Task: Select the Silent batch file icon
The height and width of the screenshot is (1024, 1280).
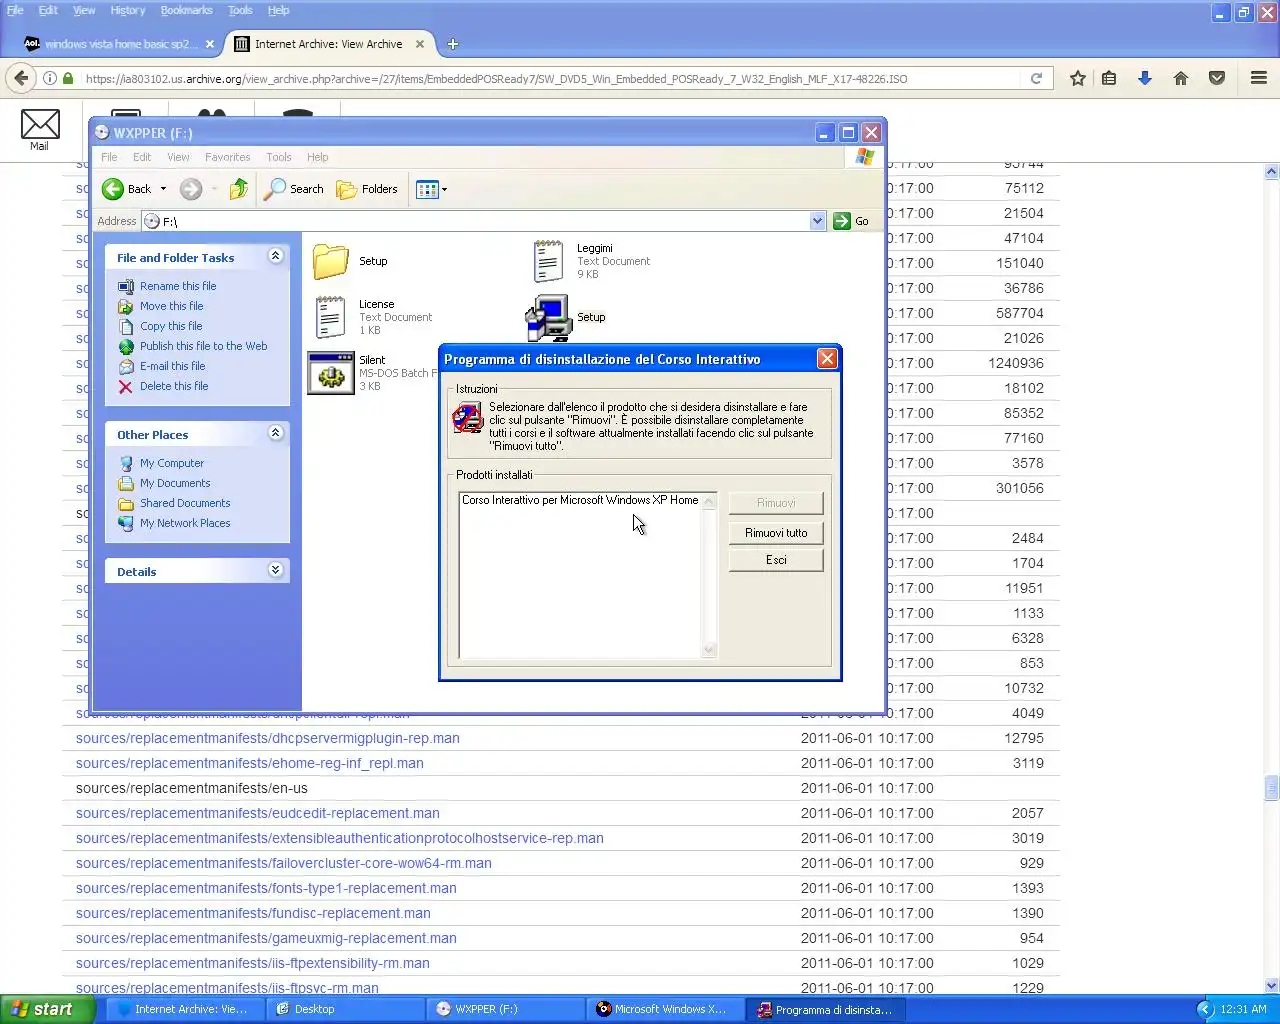Action: pyautogui.click(x=330, y=373)
